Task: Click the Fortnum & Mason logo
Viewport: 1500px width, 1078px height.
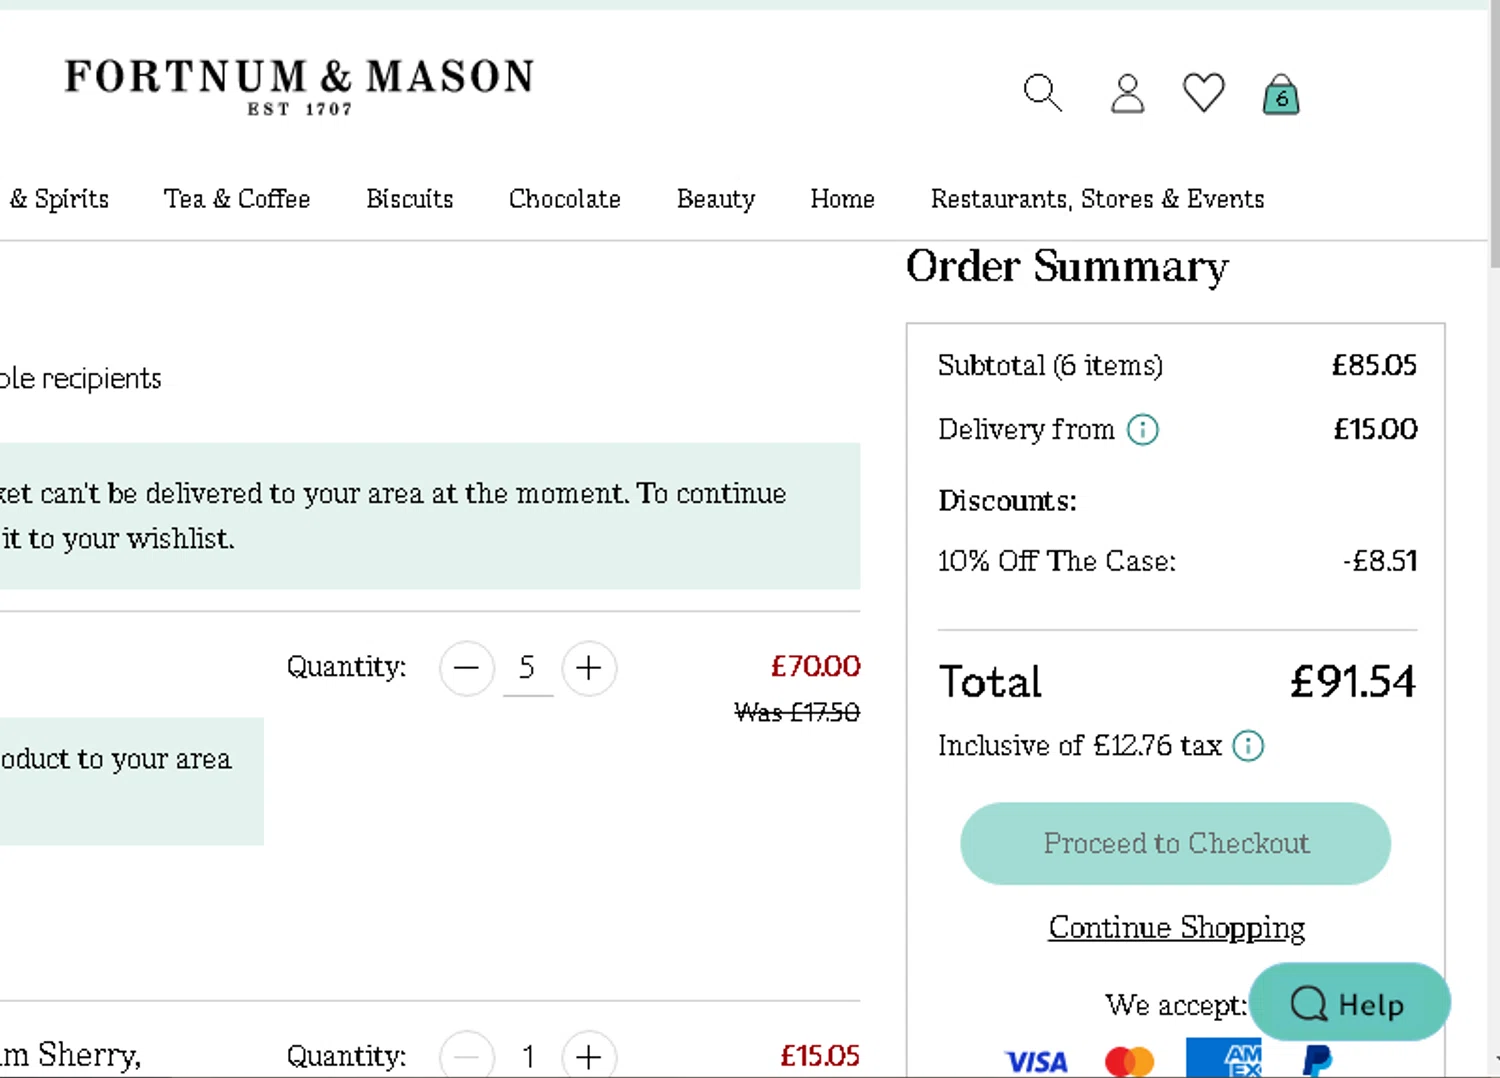Action: 300,86
